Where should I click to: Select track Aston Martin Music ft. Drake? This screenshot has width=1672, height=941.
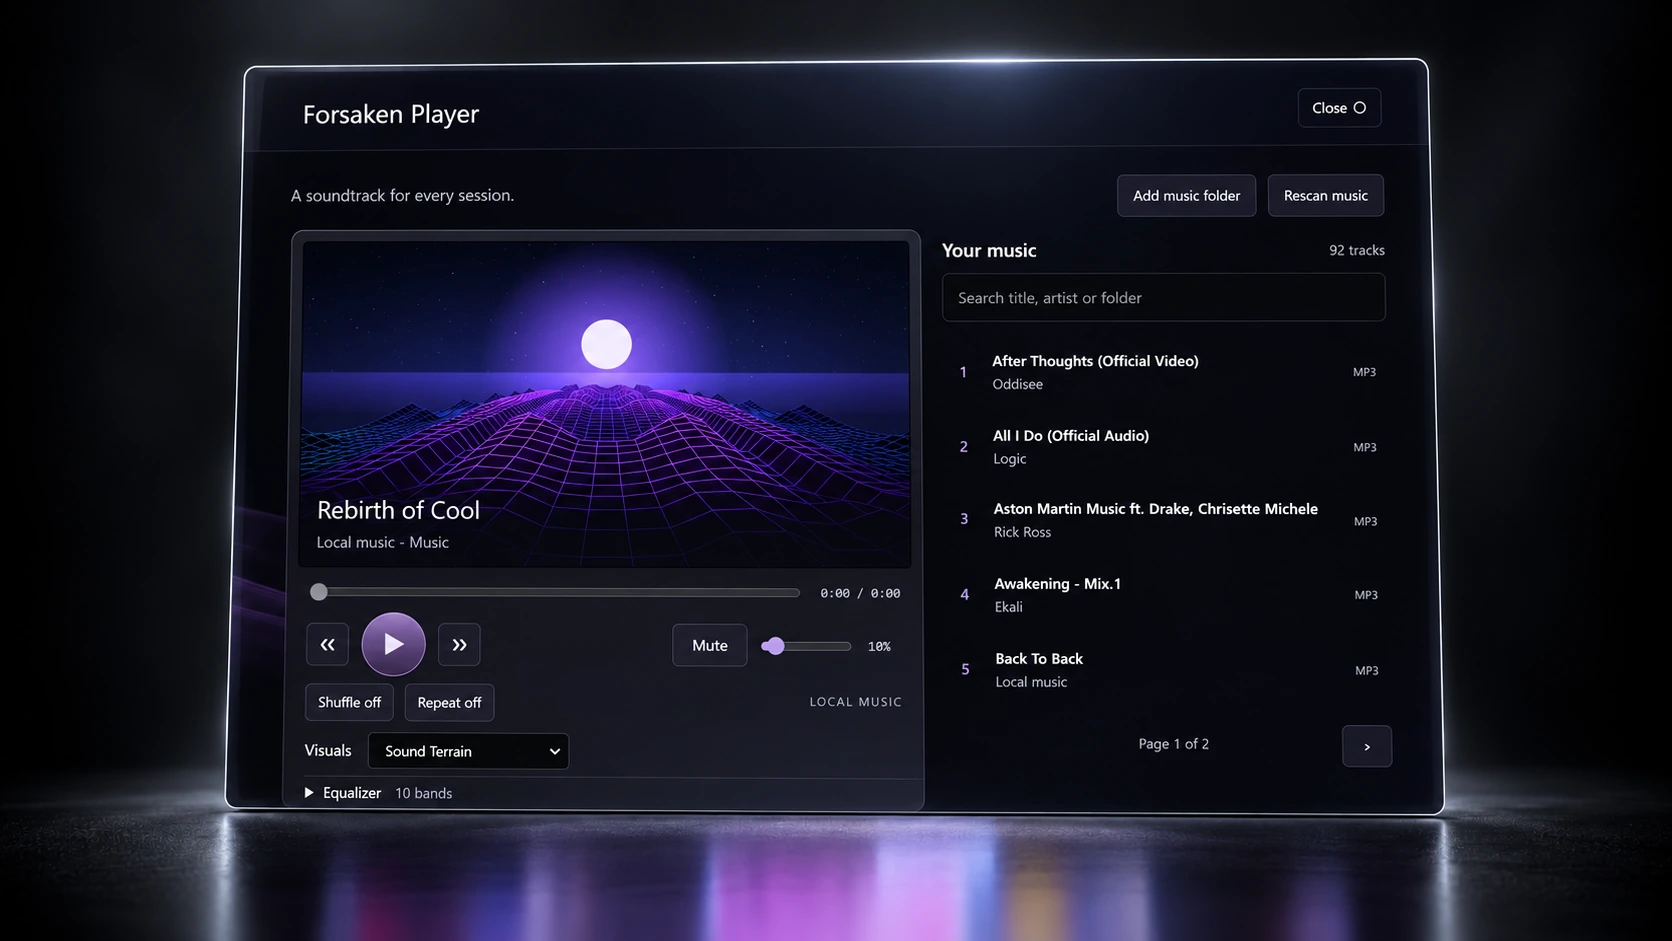pyautogui.click(x=1166, y=520)
